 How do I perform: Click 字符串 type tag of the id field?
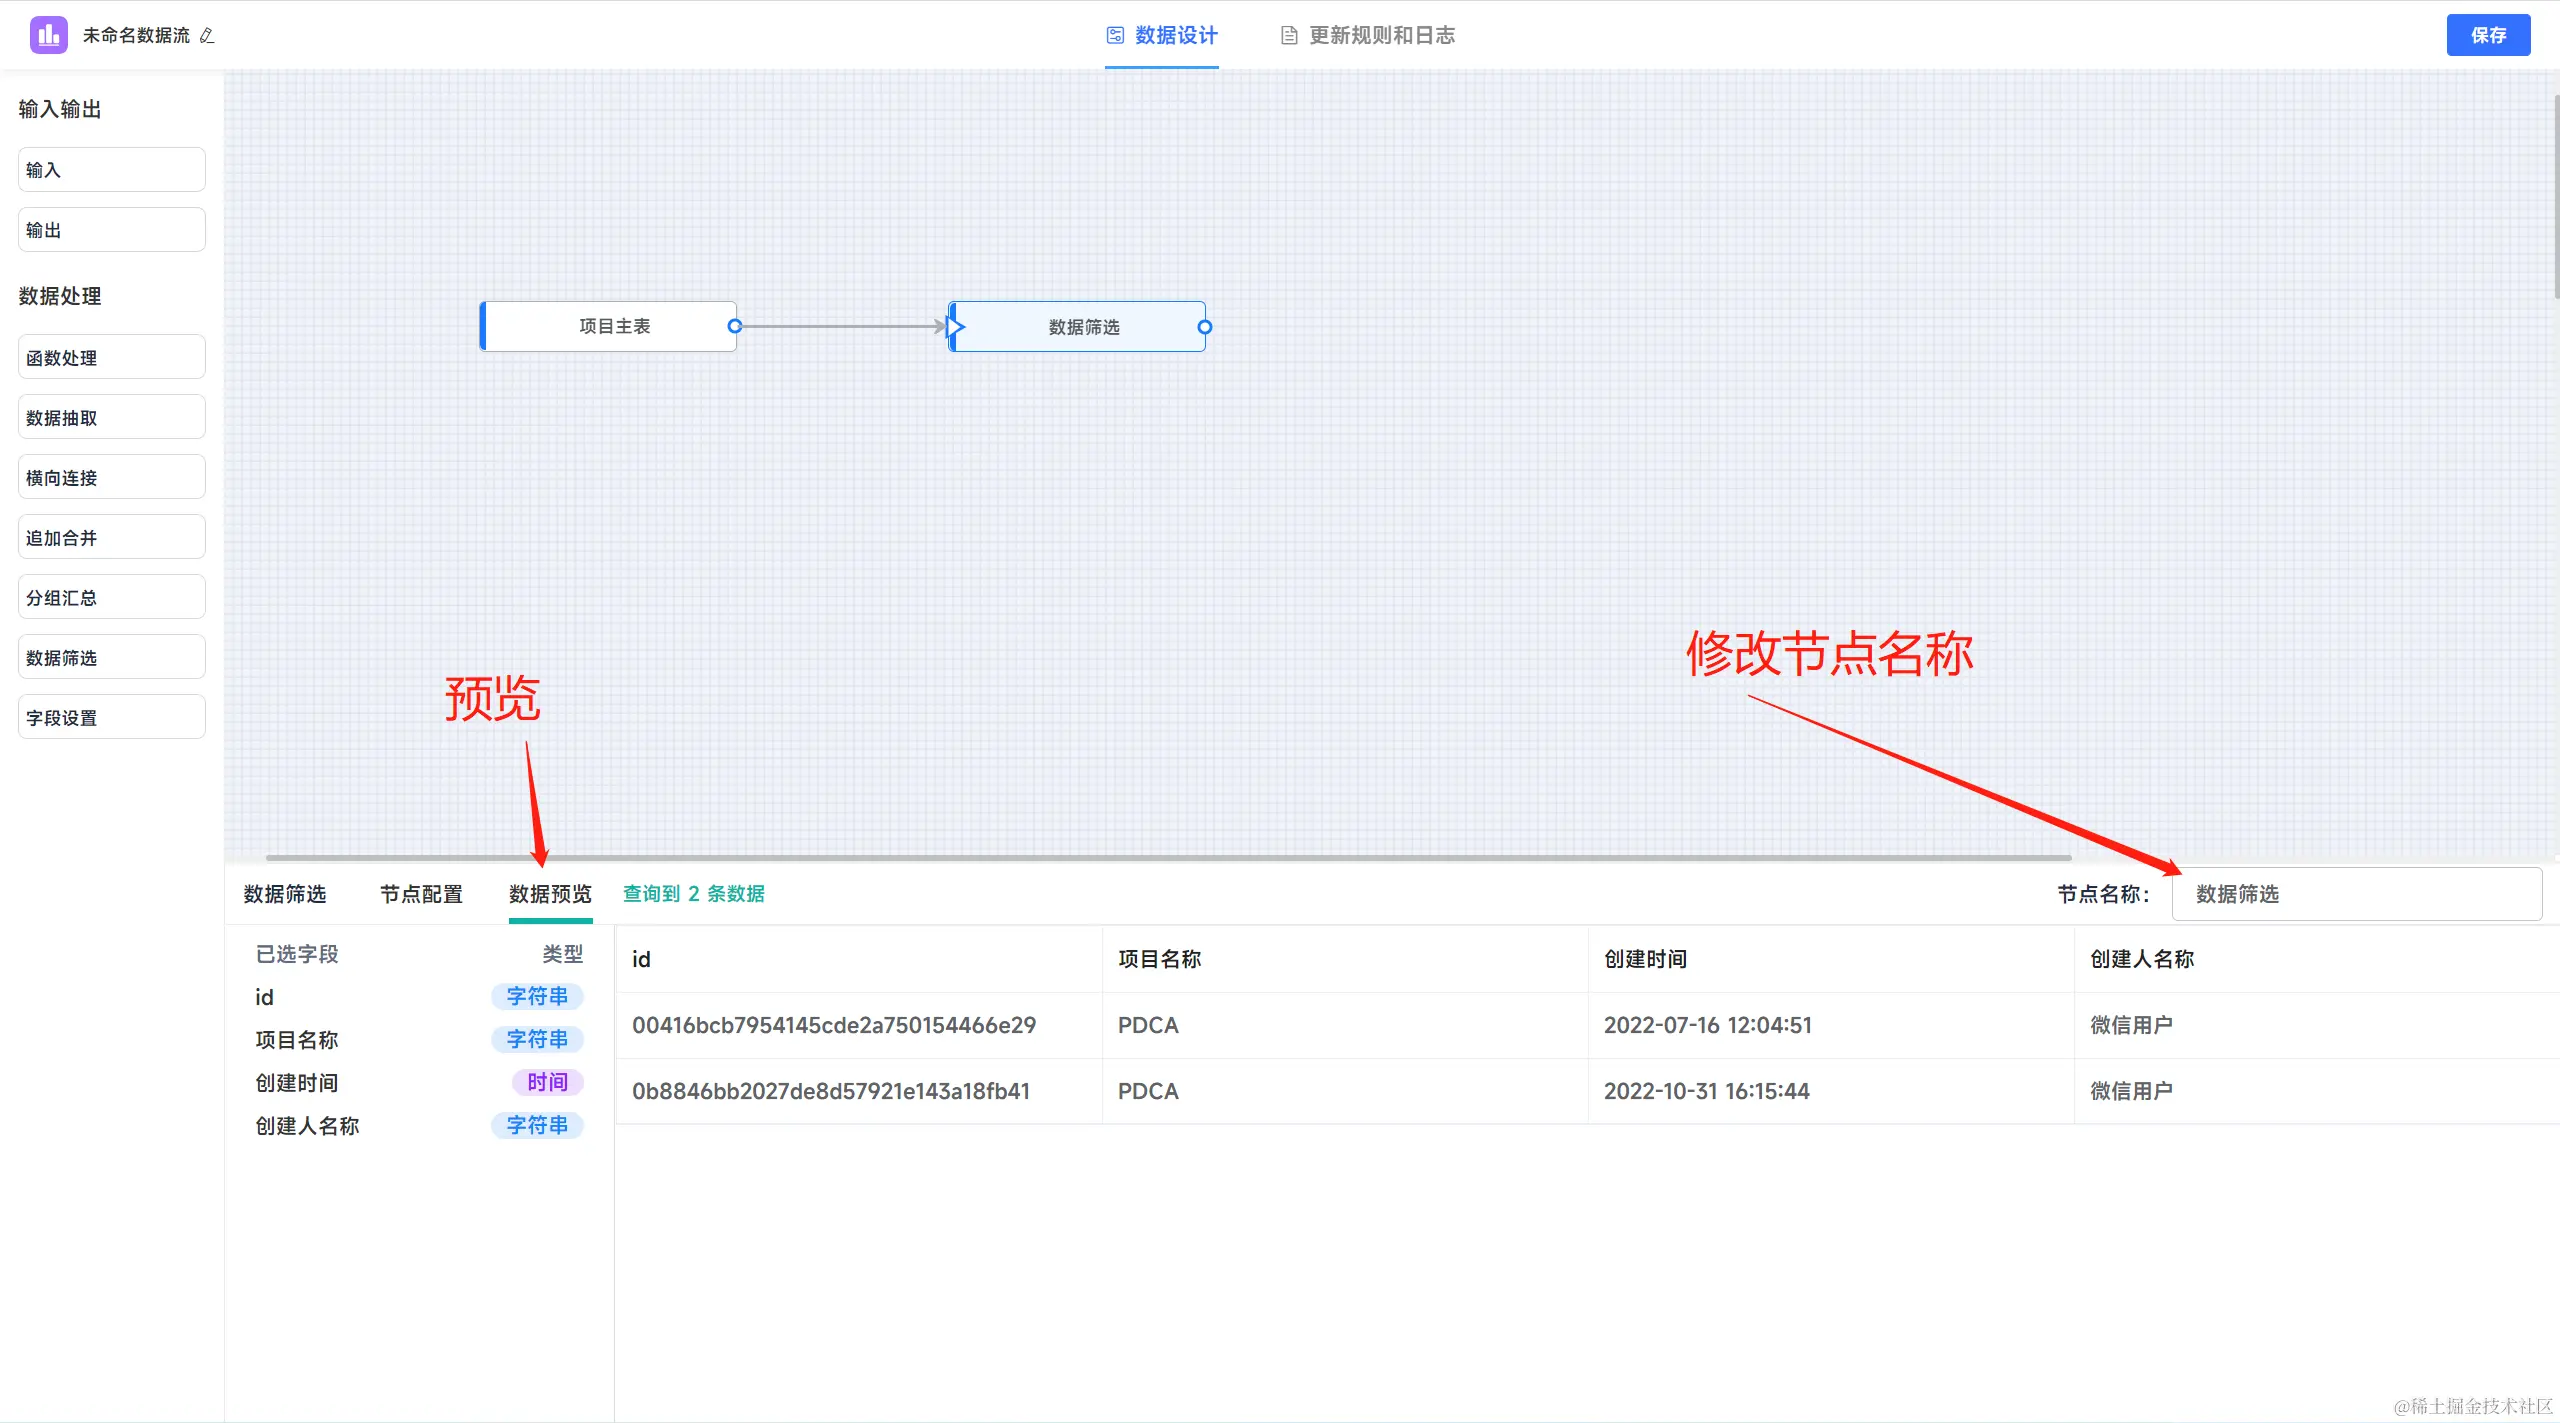coord(537,996)
